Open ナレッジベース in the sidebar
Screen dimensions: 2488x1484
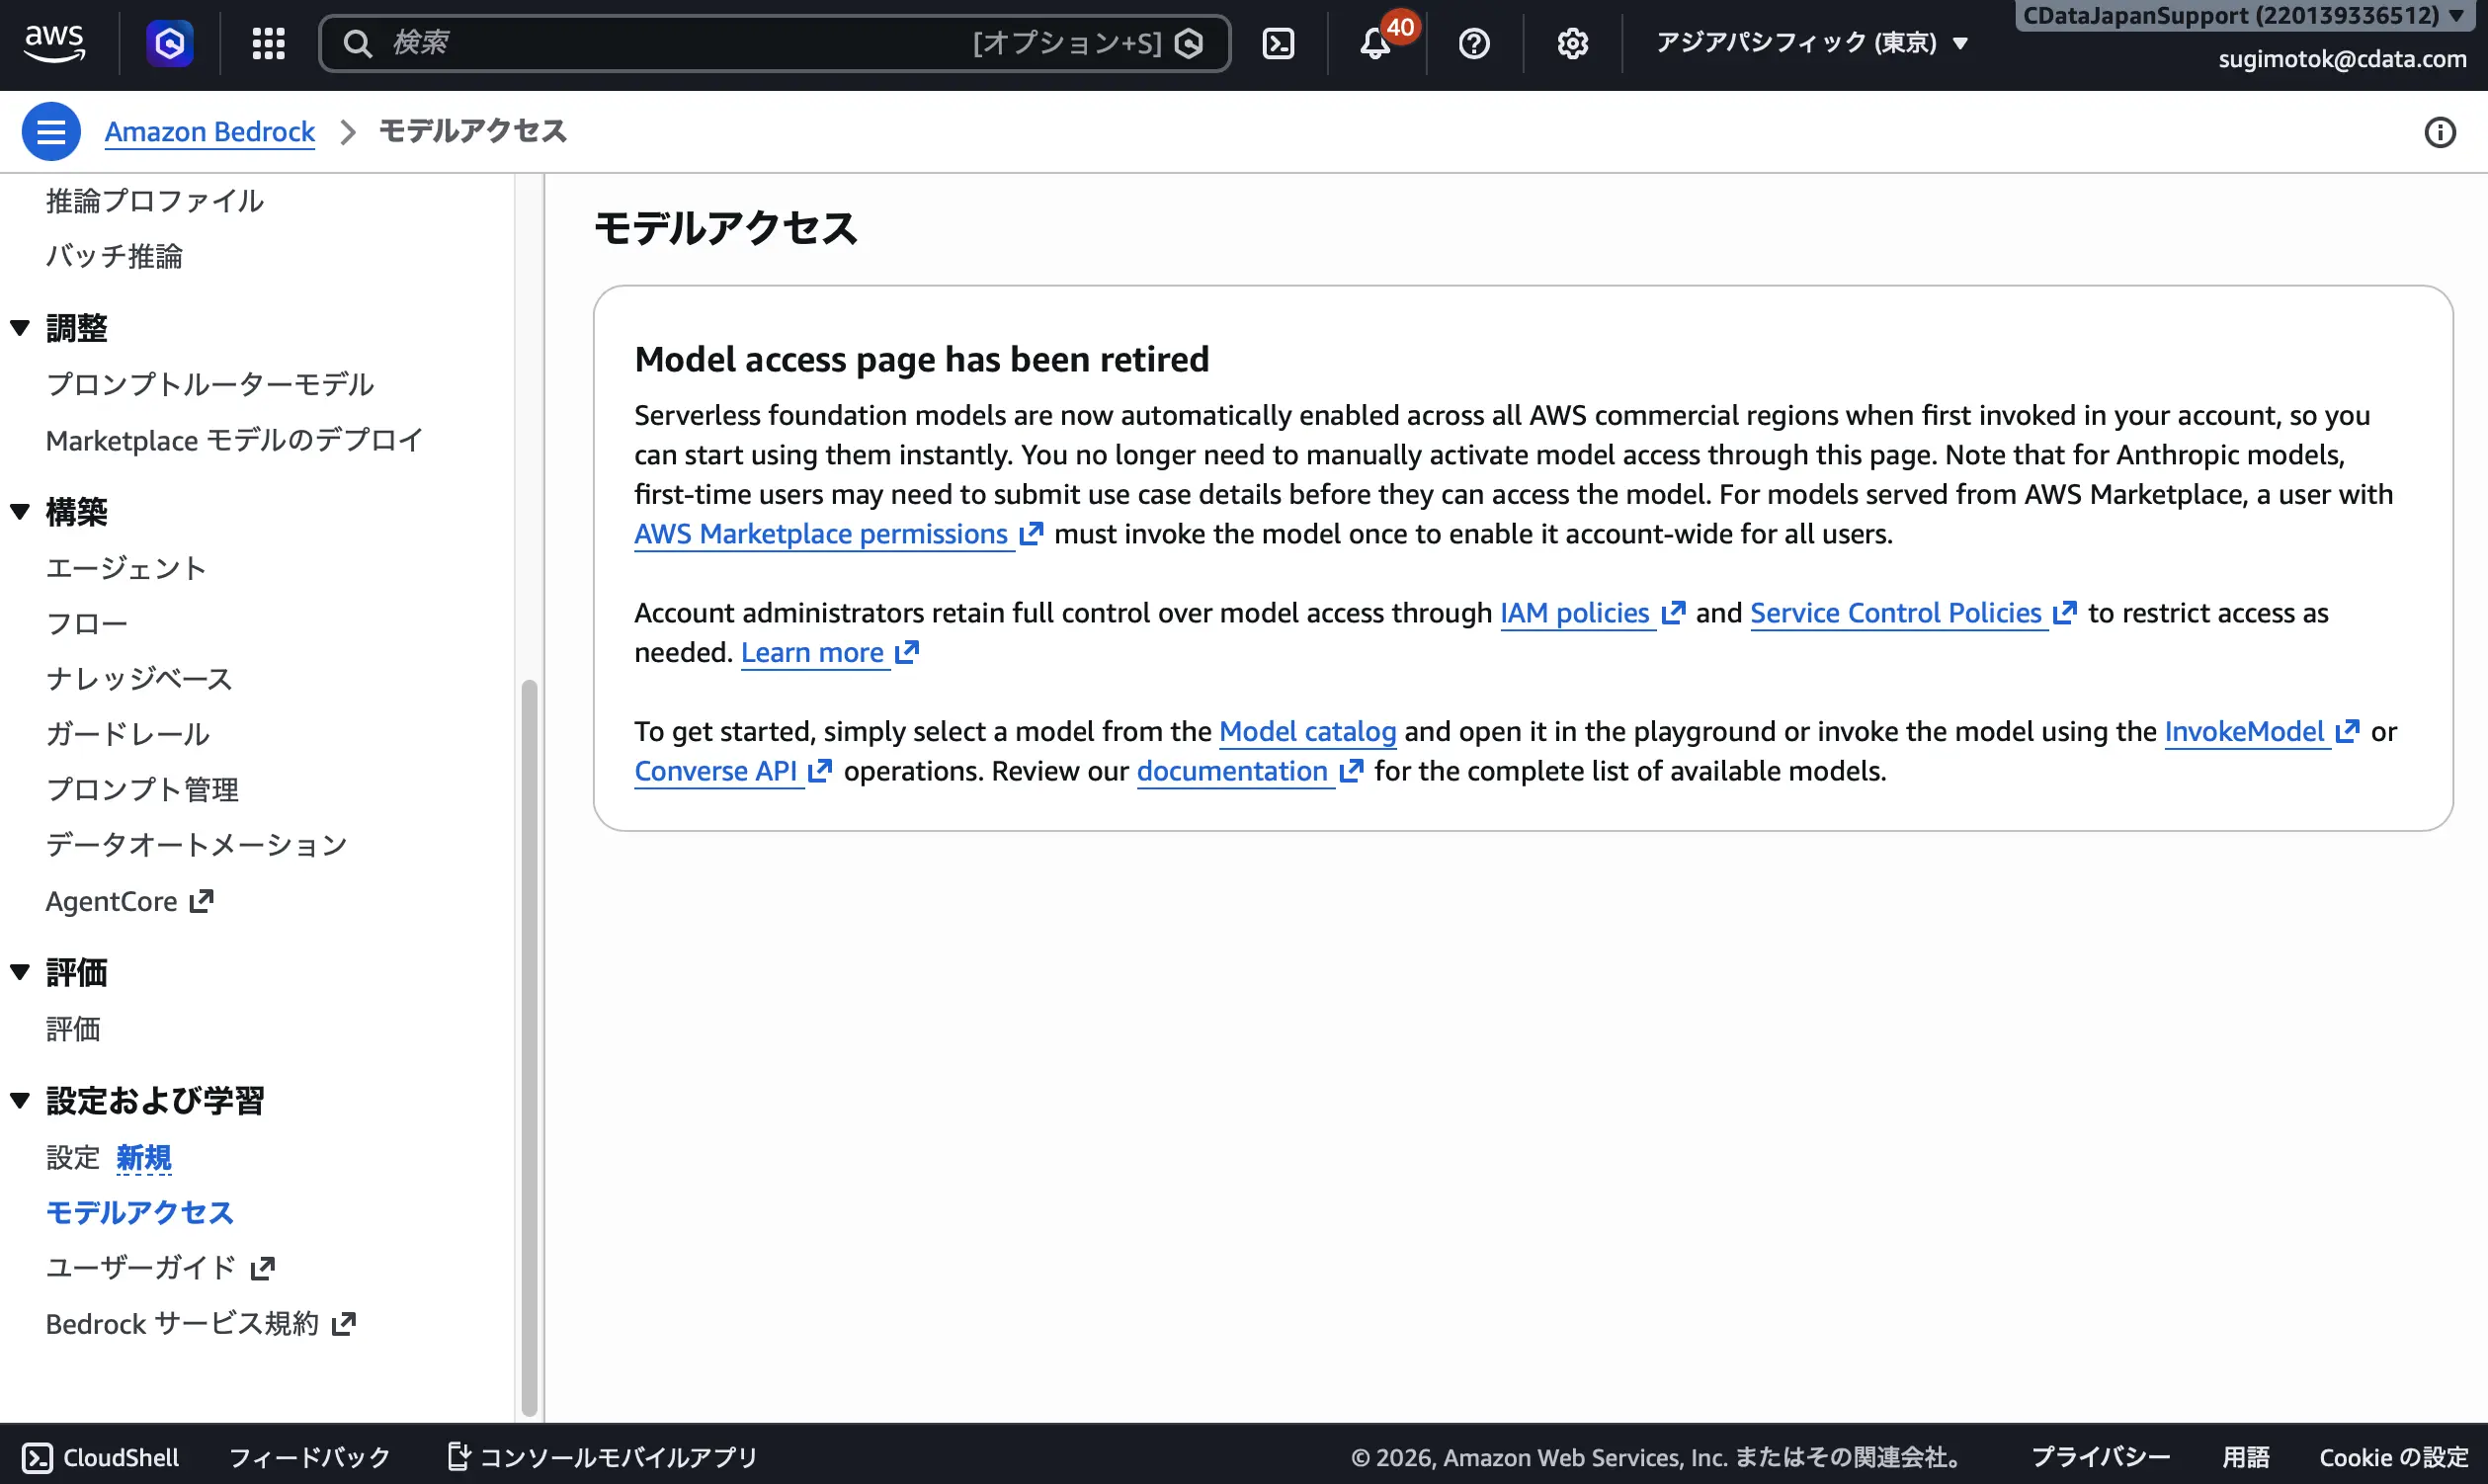click(139, 679)
